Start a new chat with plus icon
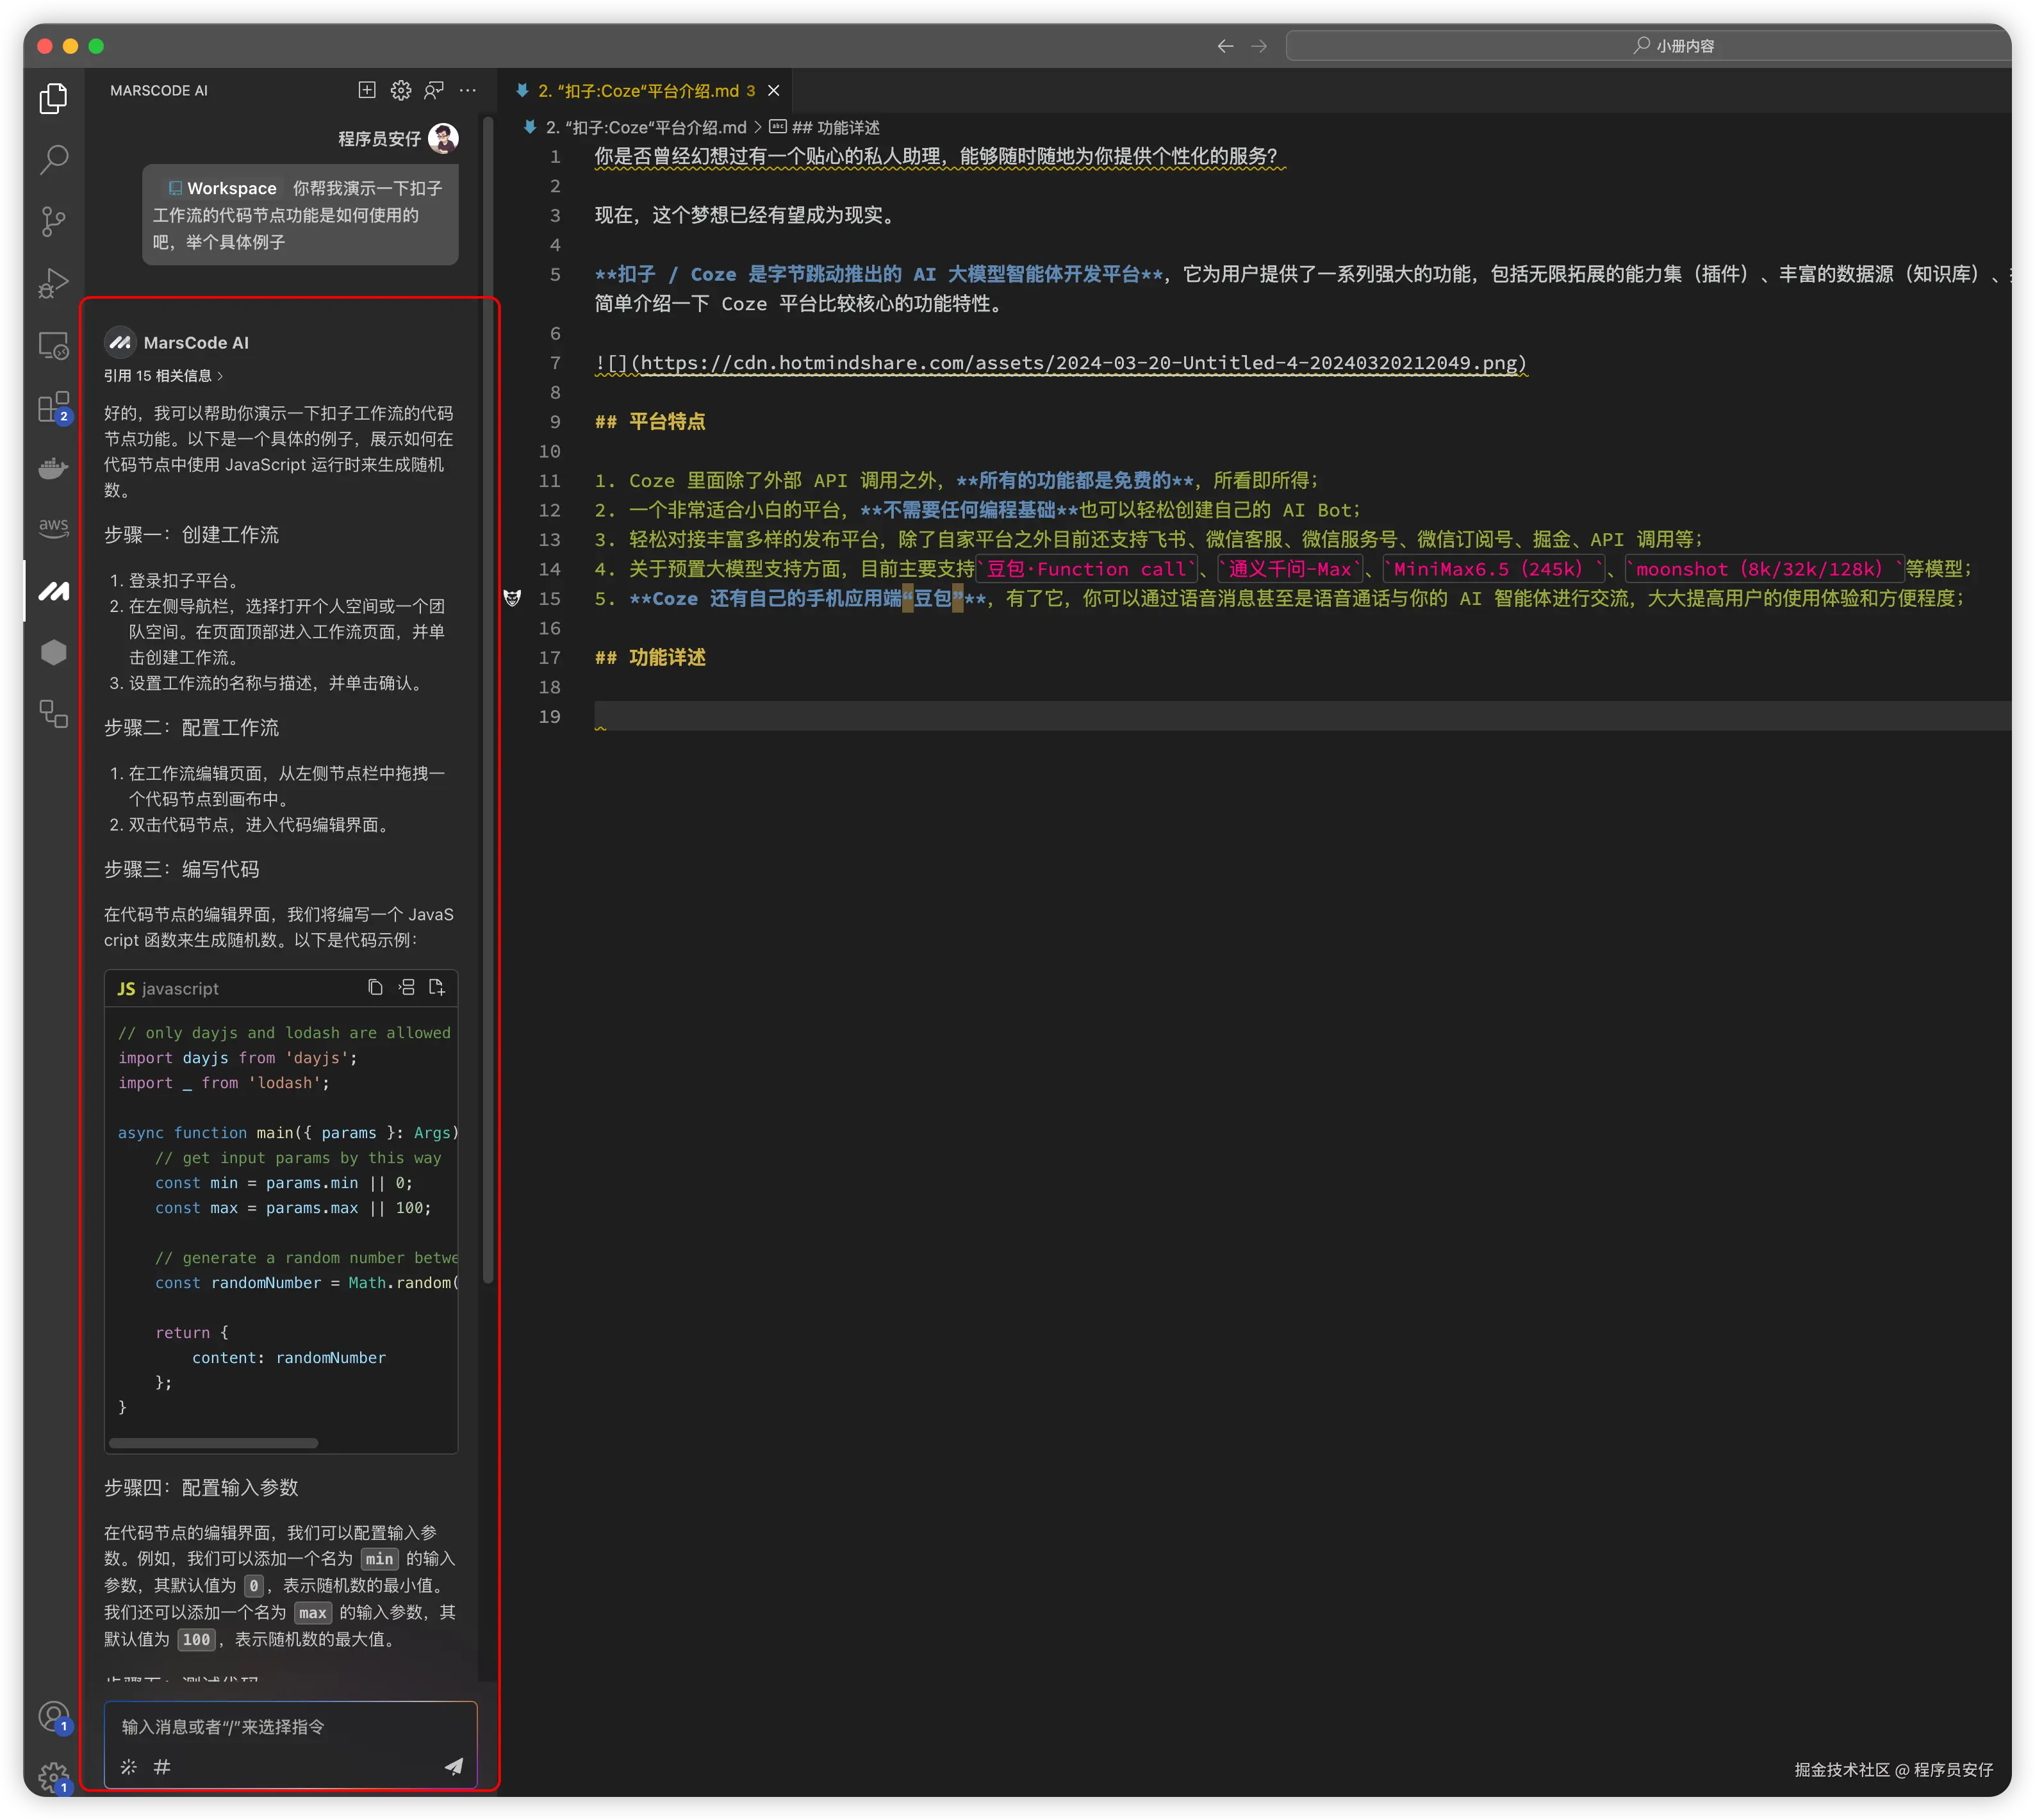 pos(367,90)
